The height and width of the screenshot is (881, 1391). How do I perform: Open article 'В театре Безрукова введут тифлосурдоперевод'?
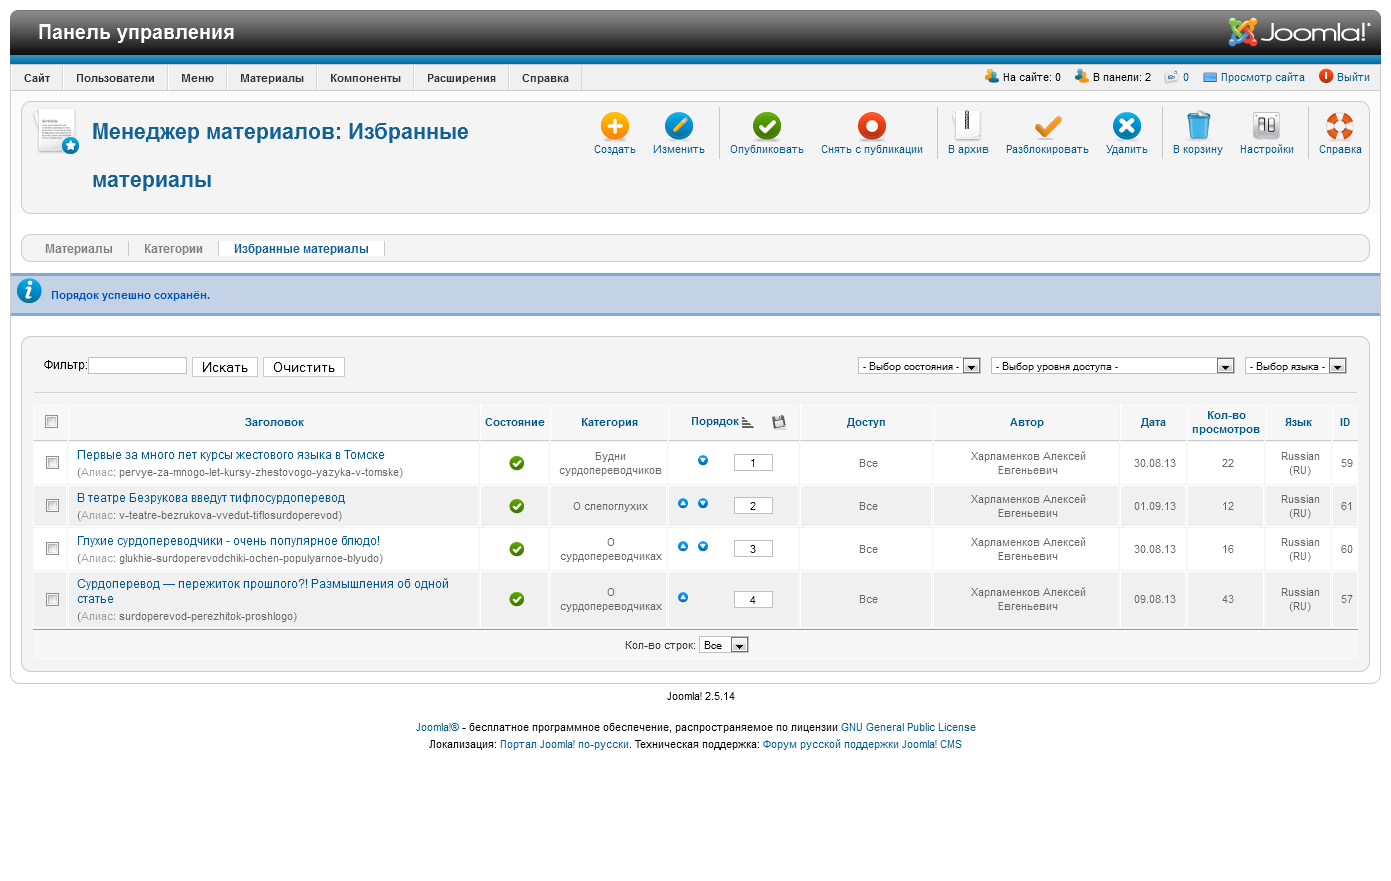click(211, 498)
